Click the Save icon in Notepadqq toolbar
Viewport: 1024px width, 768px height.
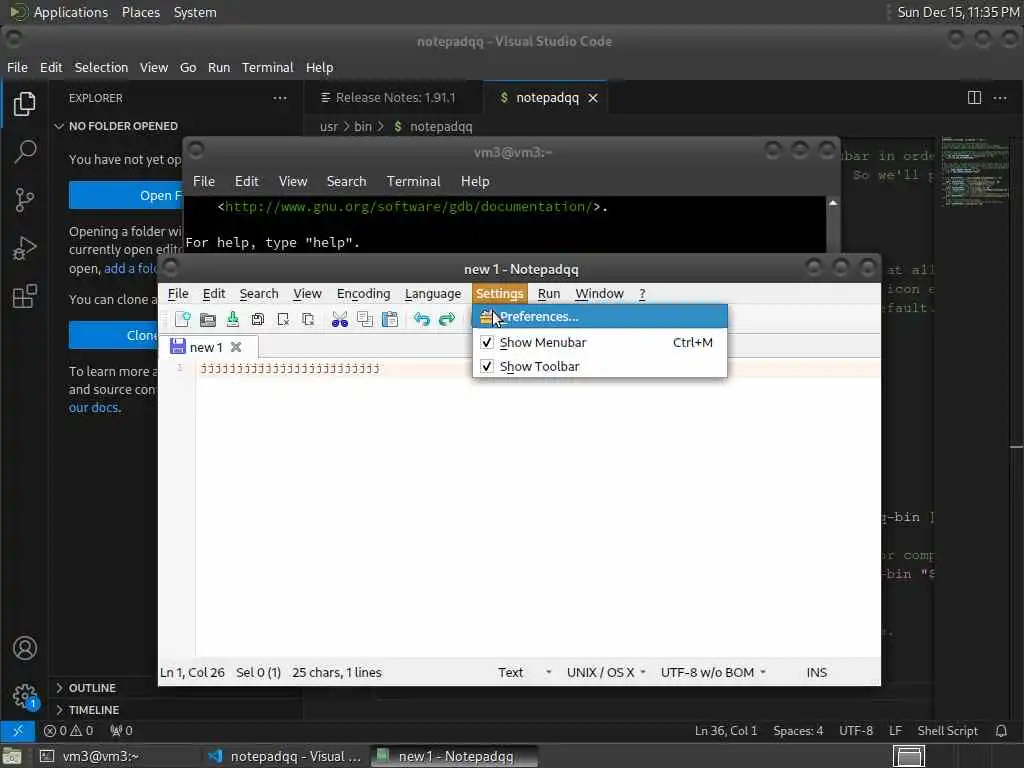point(232,319)
